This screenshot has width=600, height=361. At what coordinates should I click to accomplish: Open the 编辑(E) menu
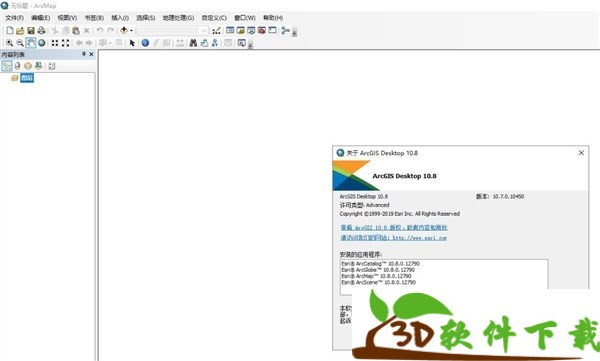pyautogui.click(x=41, y=18)
